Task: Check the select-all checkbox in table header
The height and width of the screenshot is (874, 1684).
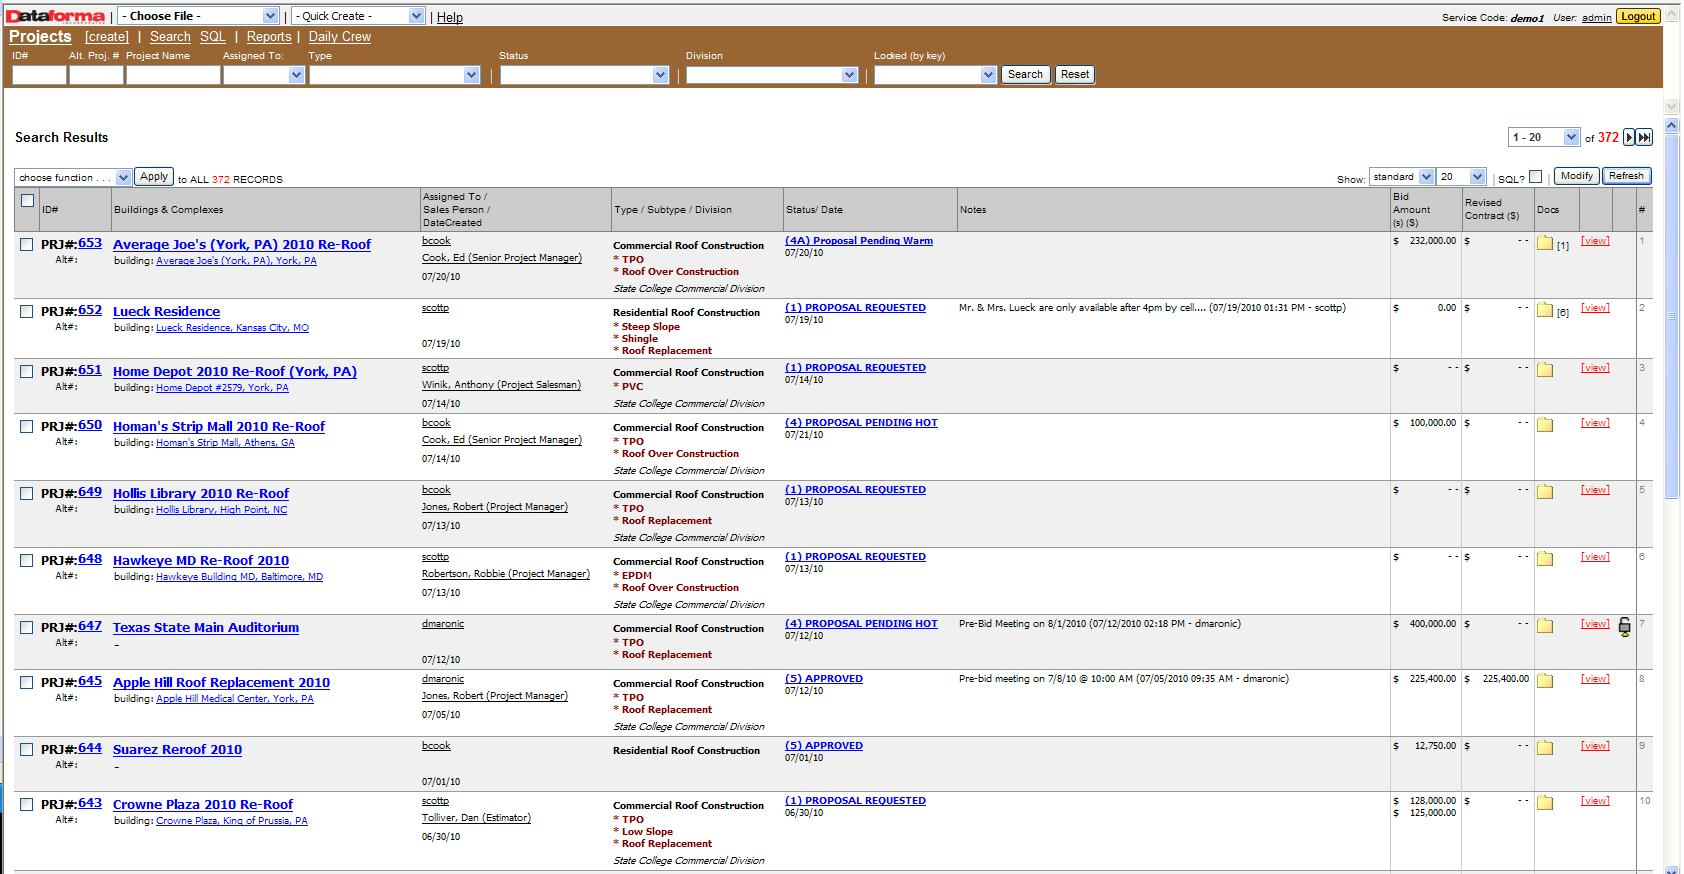Action: [x=27, y=200]
